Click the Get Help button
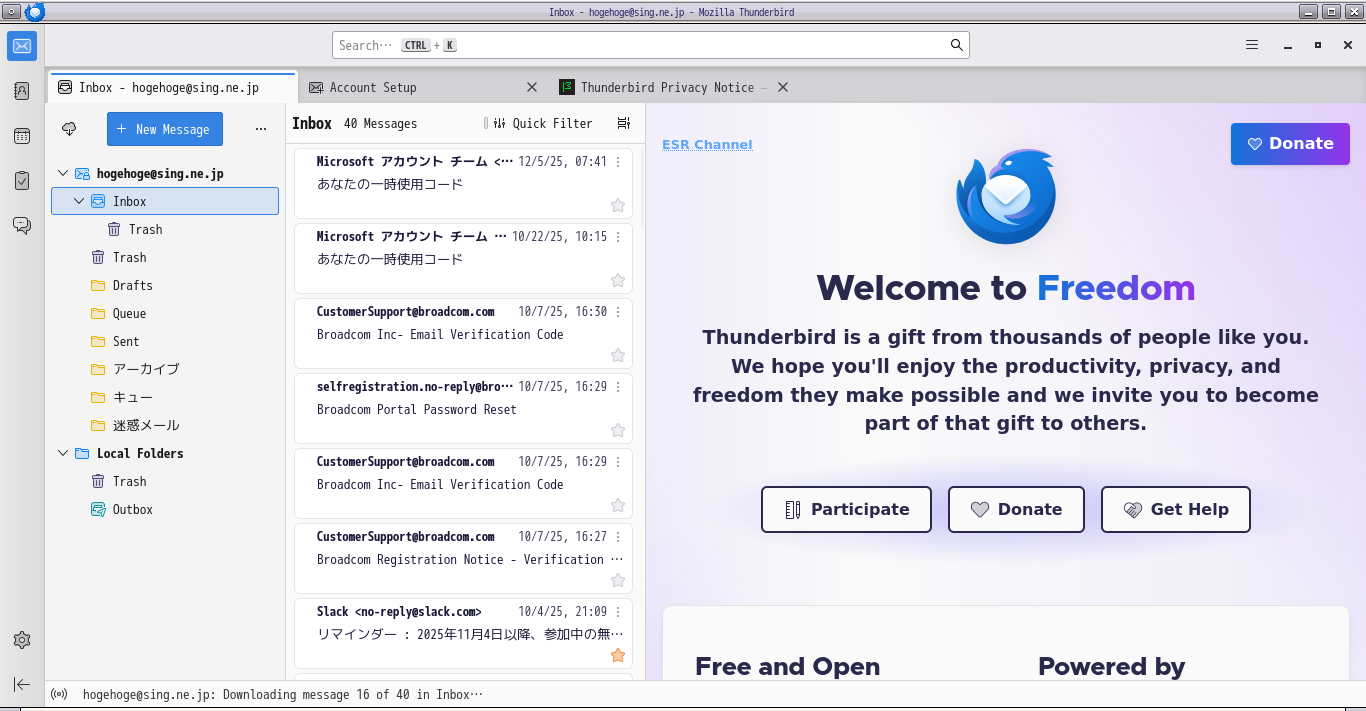The image size is (1366, 711). [x=1175, y=509]
